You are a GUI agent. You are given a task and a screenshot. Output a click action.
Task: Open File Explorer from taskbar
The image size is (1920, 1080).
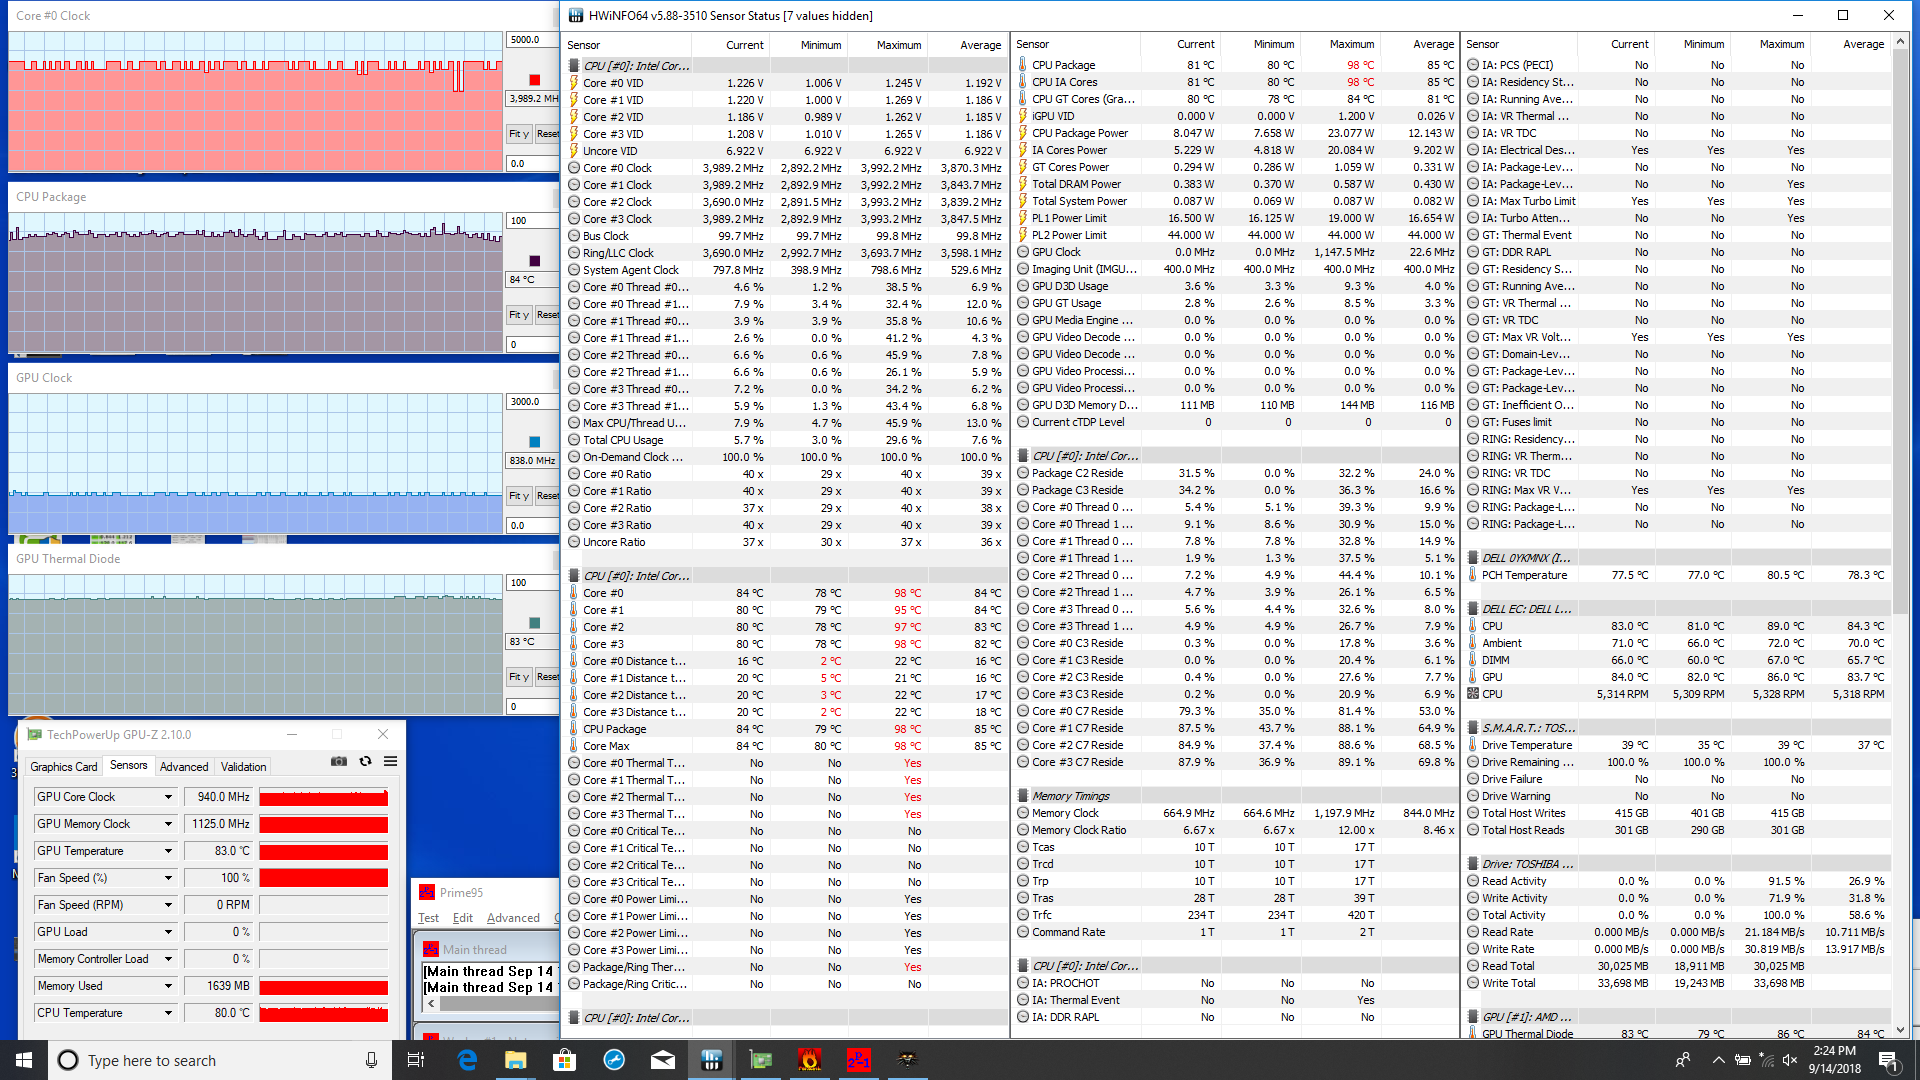click(x=515, y=1060)
